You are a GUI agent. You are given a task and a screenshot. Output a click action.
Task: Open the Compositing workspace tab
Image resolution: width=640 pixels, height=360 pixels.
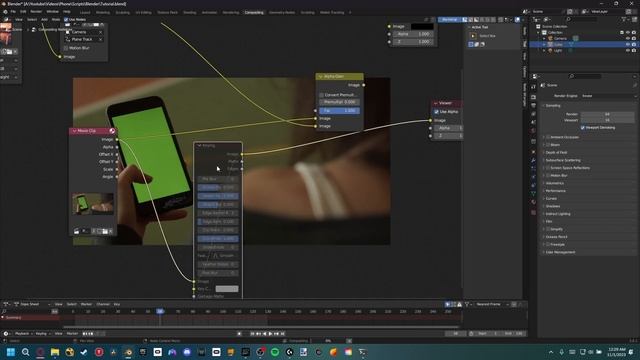pyautogui.click(x=254, y=12)
